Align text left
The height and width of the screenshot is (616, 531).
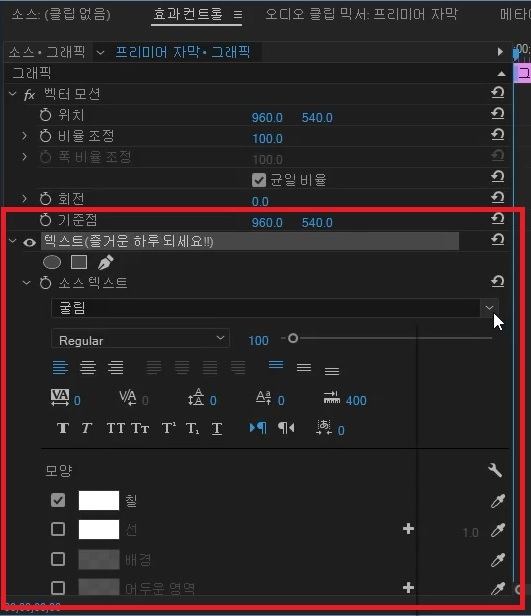point(60,367)
